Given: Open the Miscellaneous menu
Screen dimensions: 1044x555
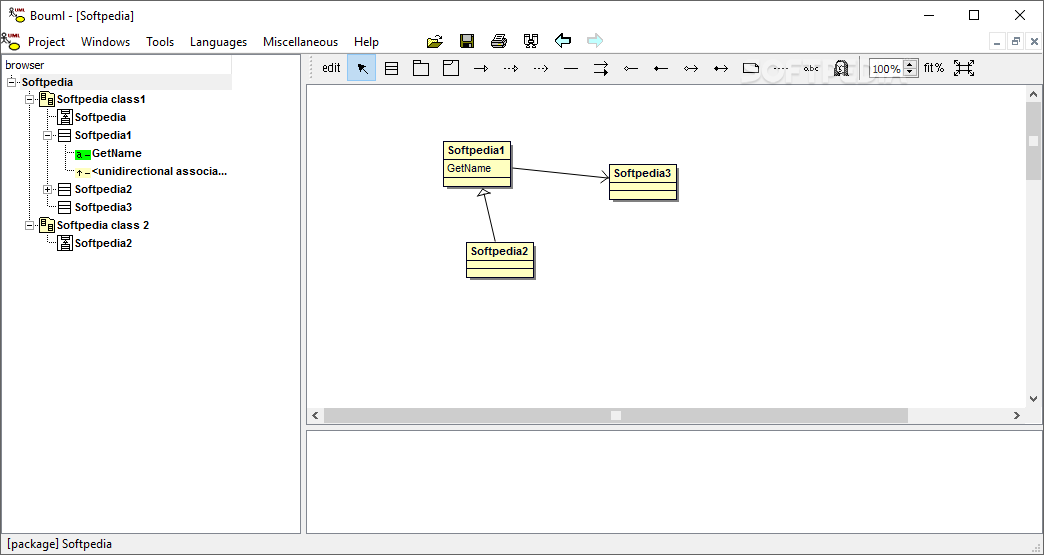Looking at the screenshot, I should (300, 41).
